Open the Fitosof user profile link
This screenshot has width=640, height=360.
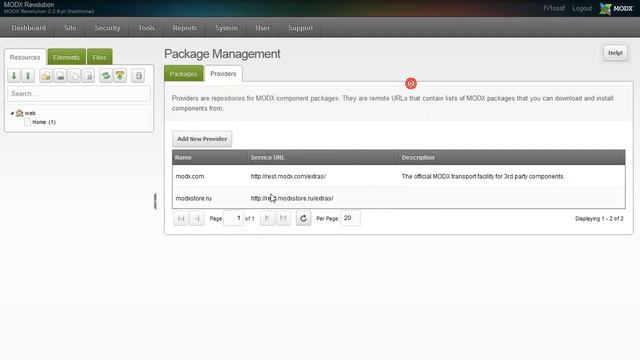[554, 8]
